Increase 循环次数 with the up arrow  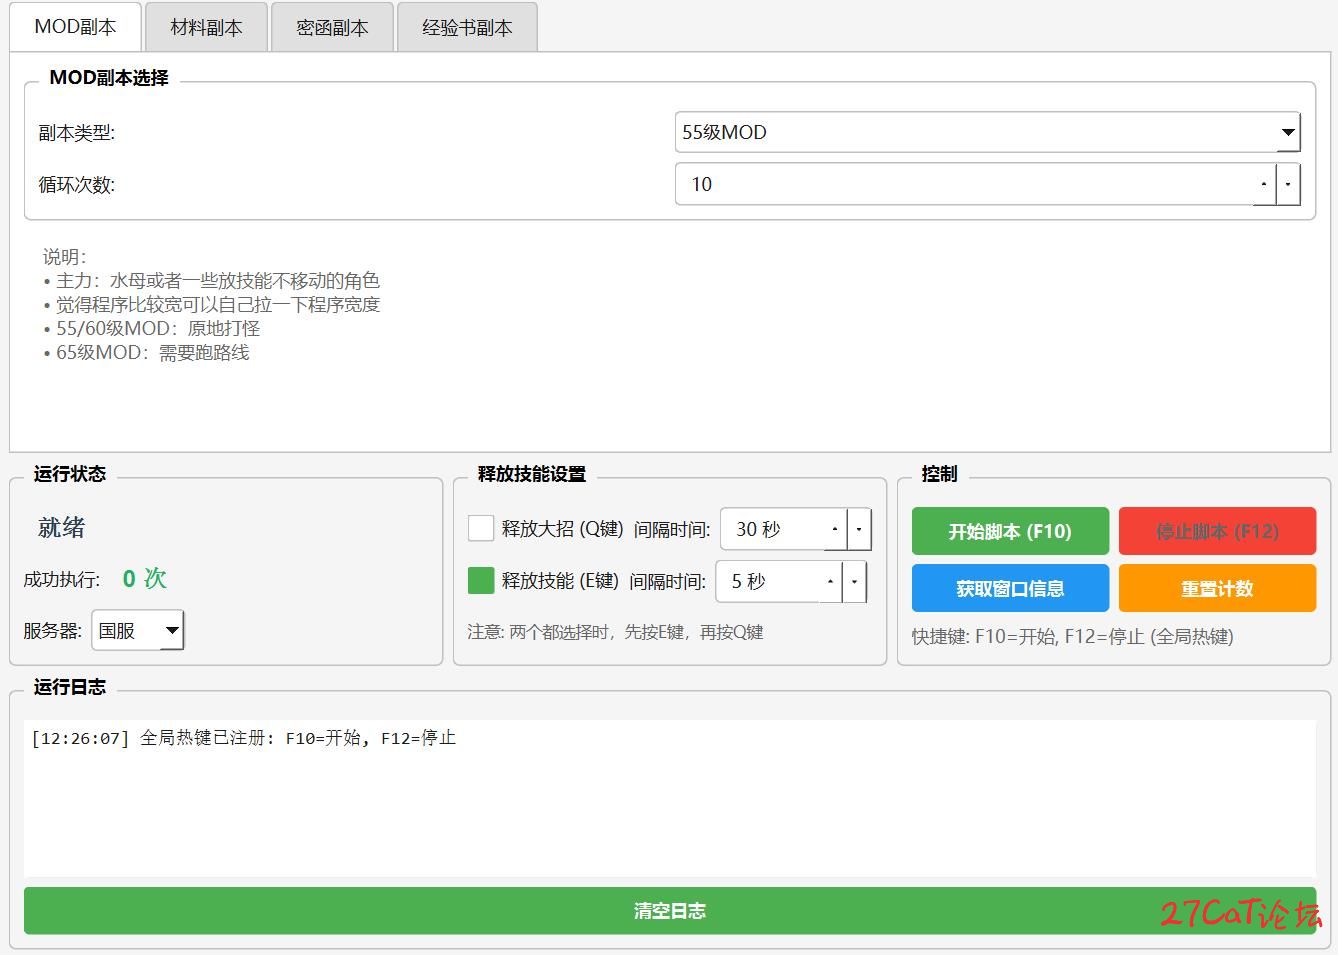pos(1264,184)
